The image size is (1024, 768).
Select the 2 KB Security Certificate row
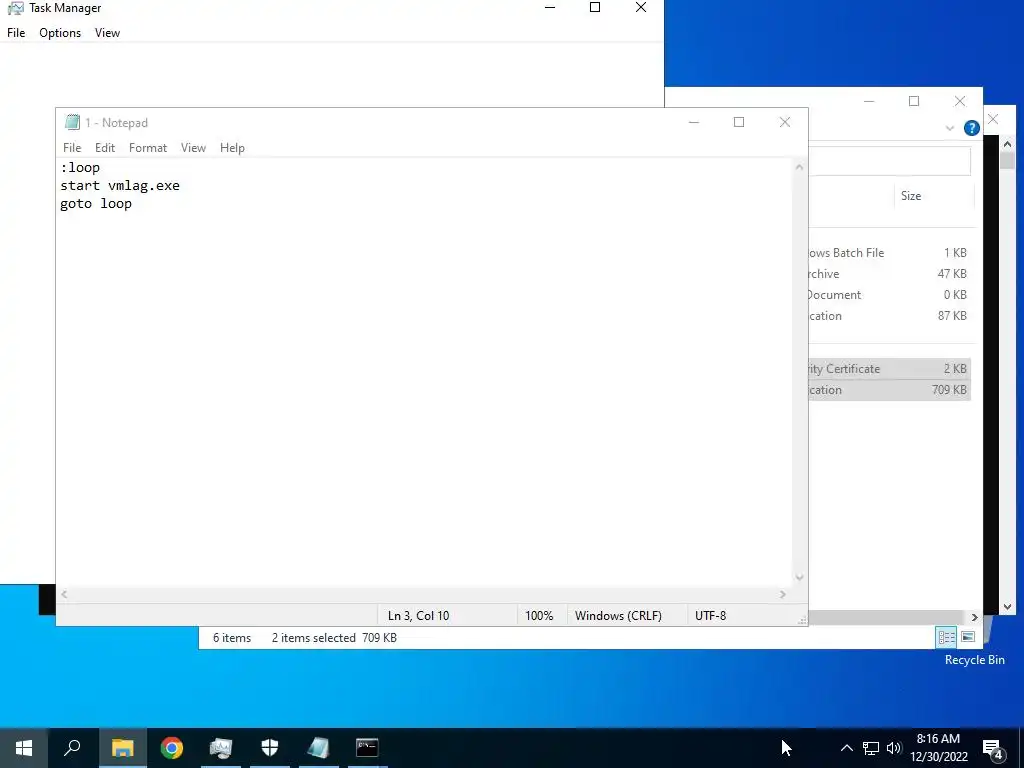pyautogui.click(x=889, y=368)
